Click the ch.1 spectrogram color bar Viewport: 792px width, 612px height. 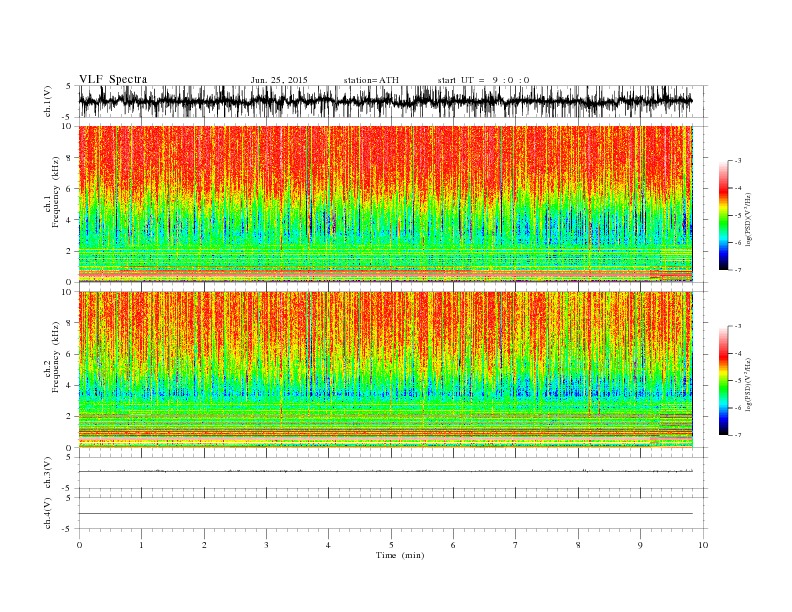pyautogui.click(x=723, y=215)
